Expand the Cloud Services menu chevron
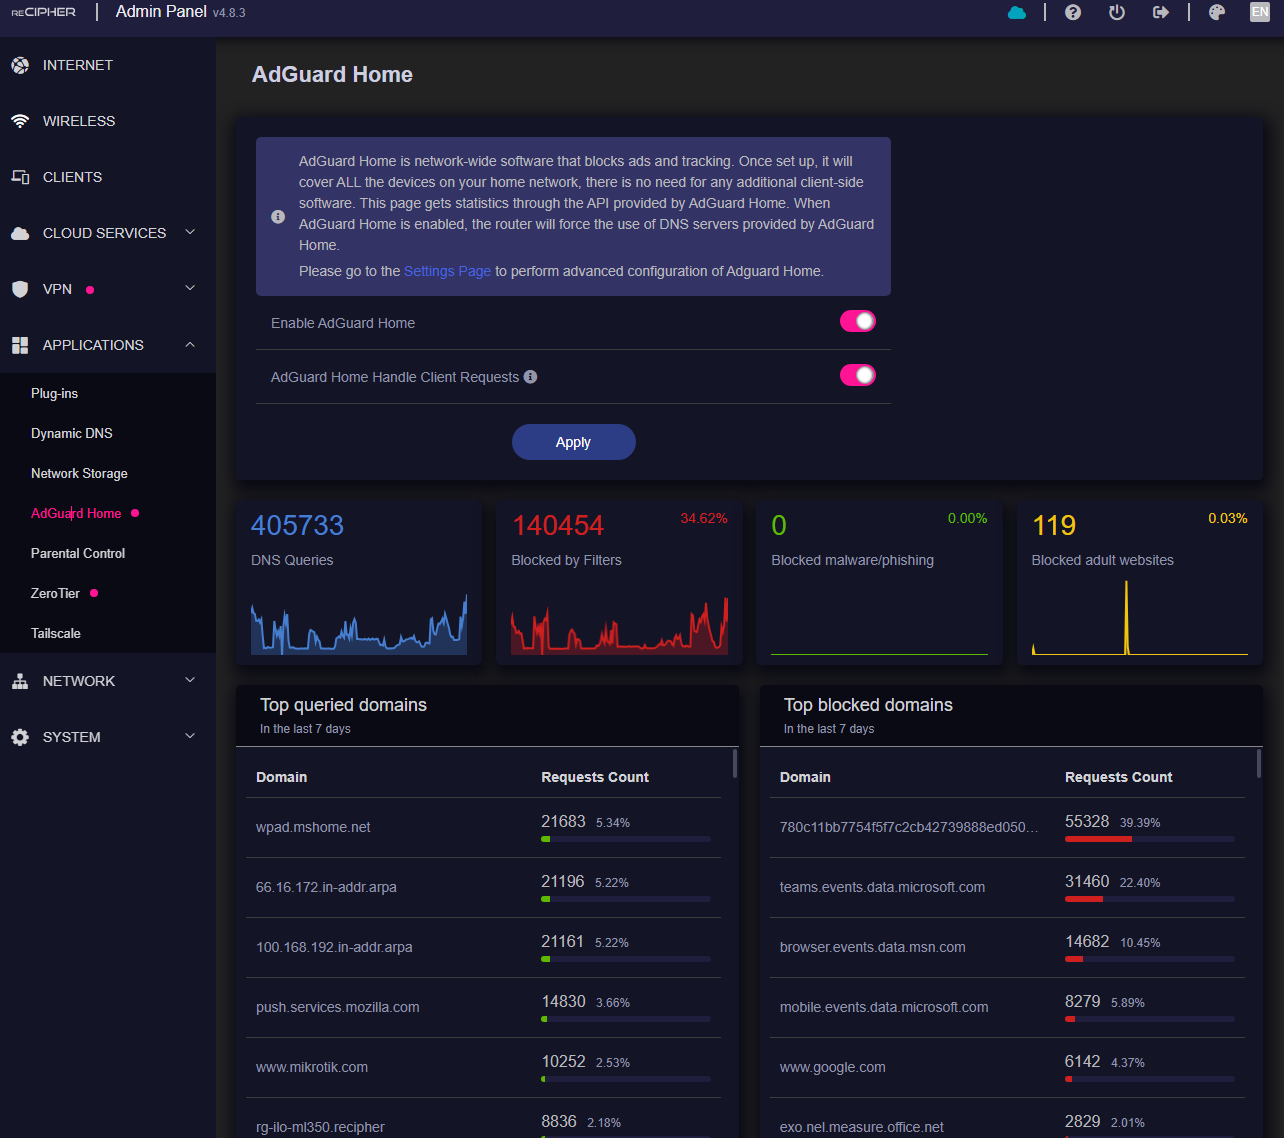Viewport: 1284px width, 1138px height. (x=190, y=233)
